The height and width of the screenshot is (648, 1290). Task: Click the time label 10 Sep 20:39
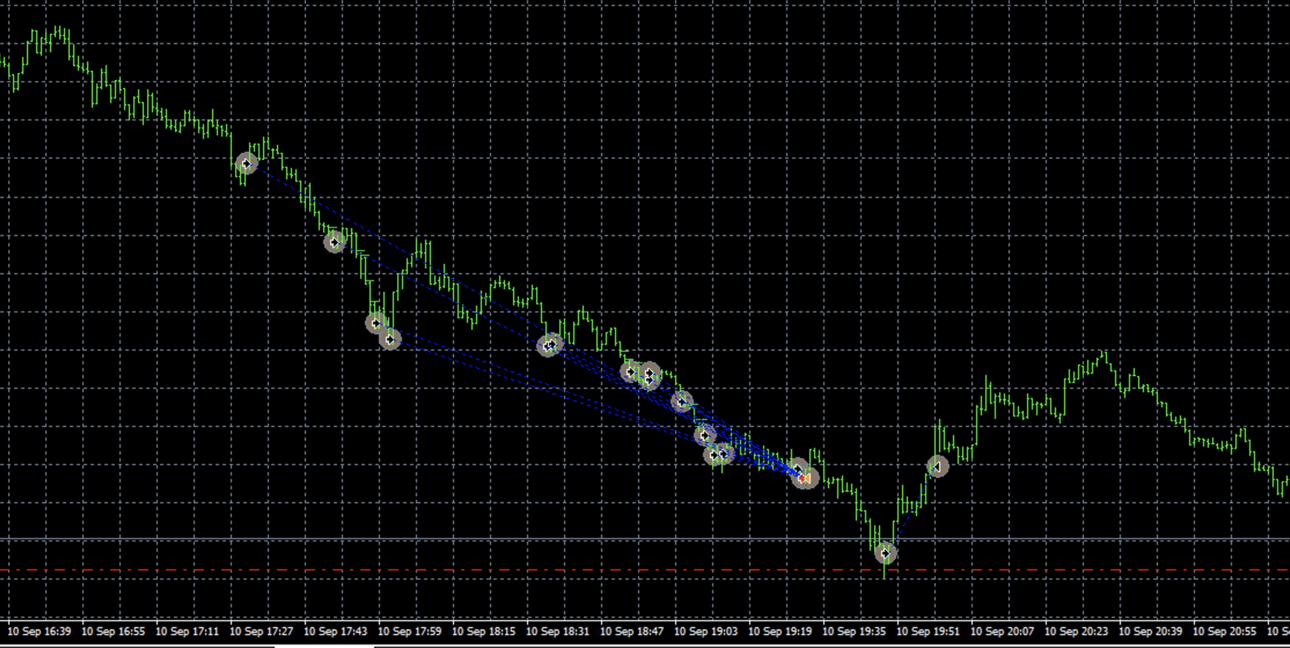(1151, 632)
